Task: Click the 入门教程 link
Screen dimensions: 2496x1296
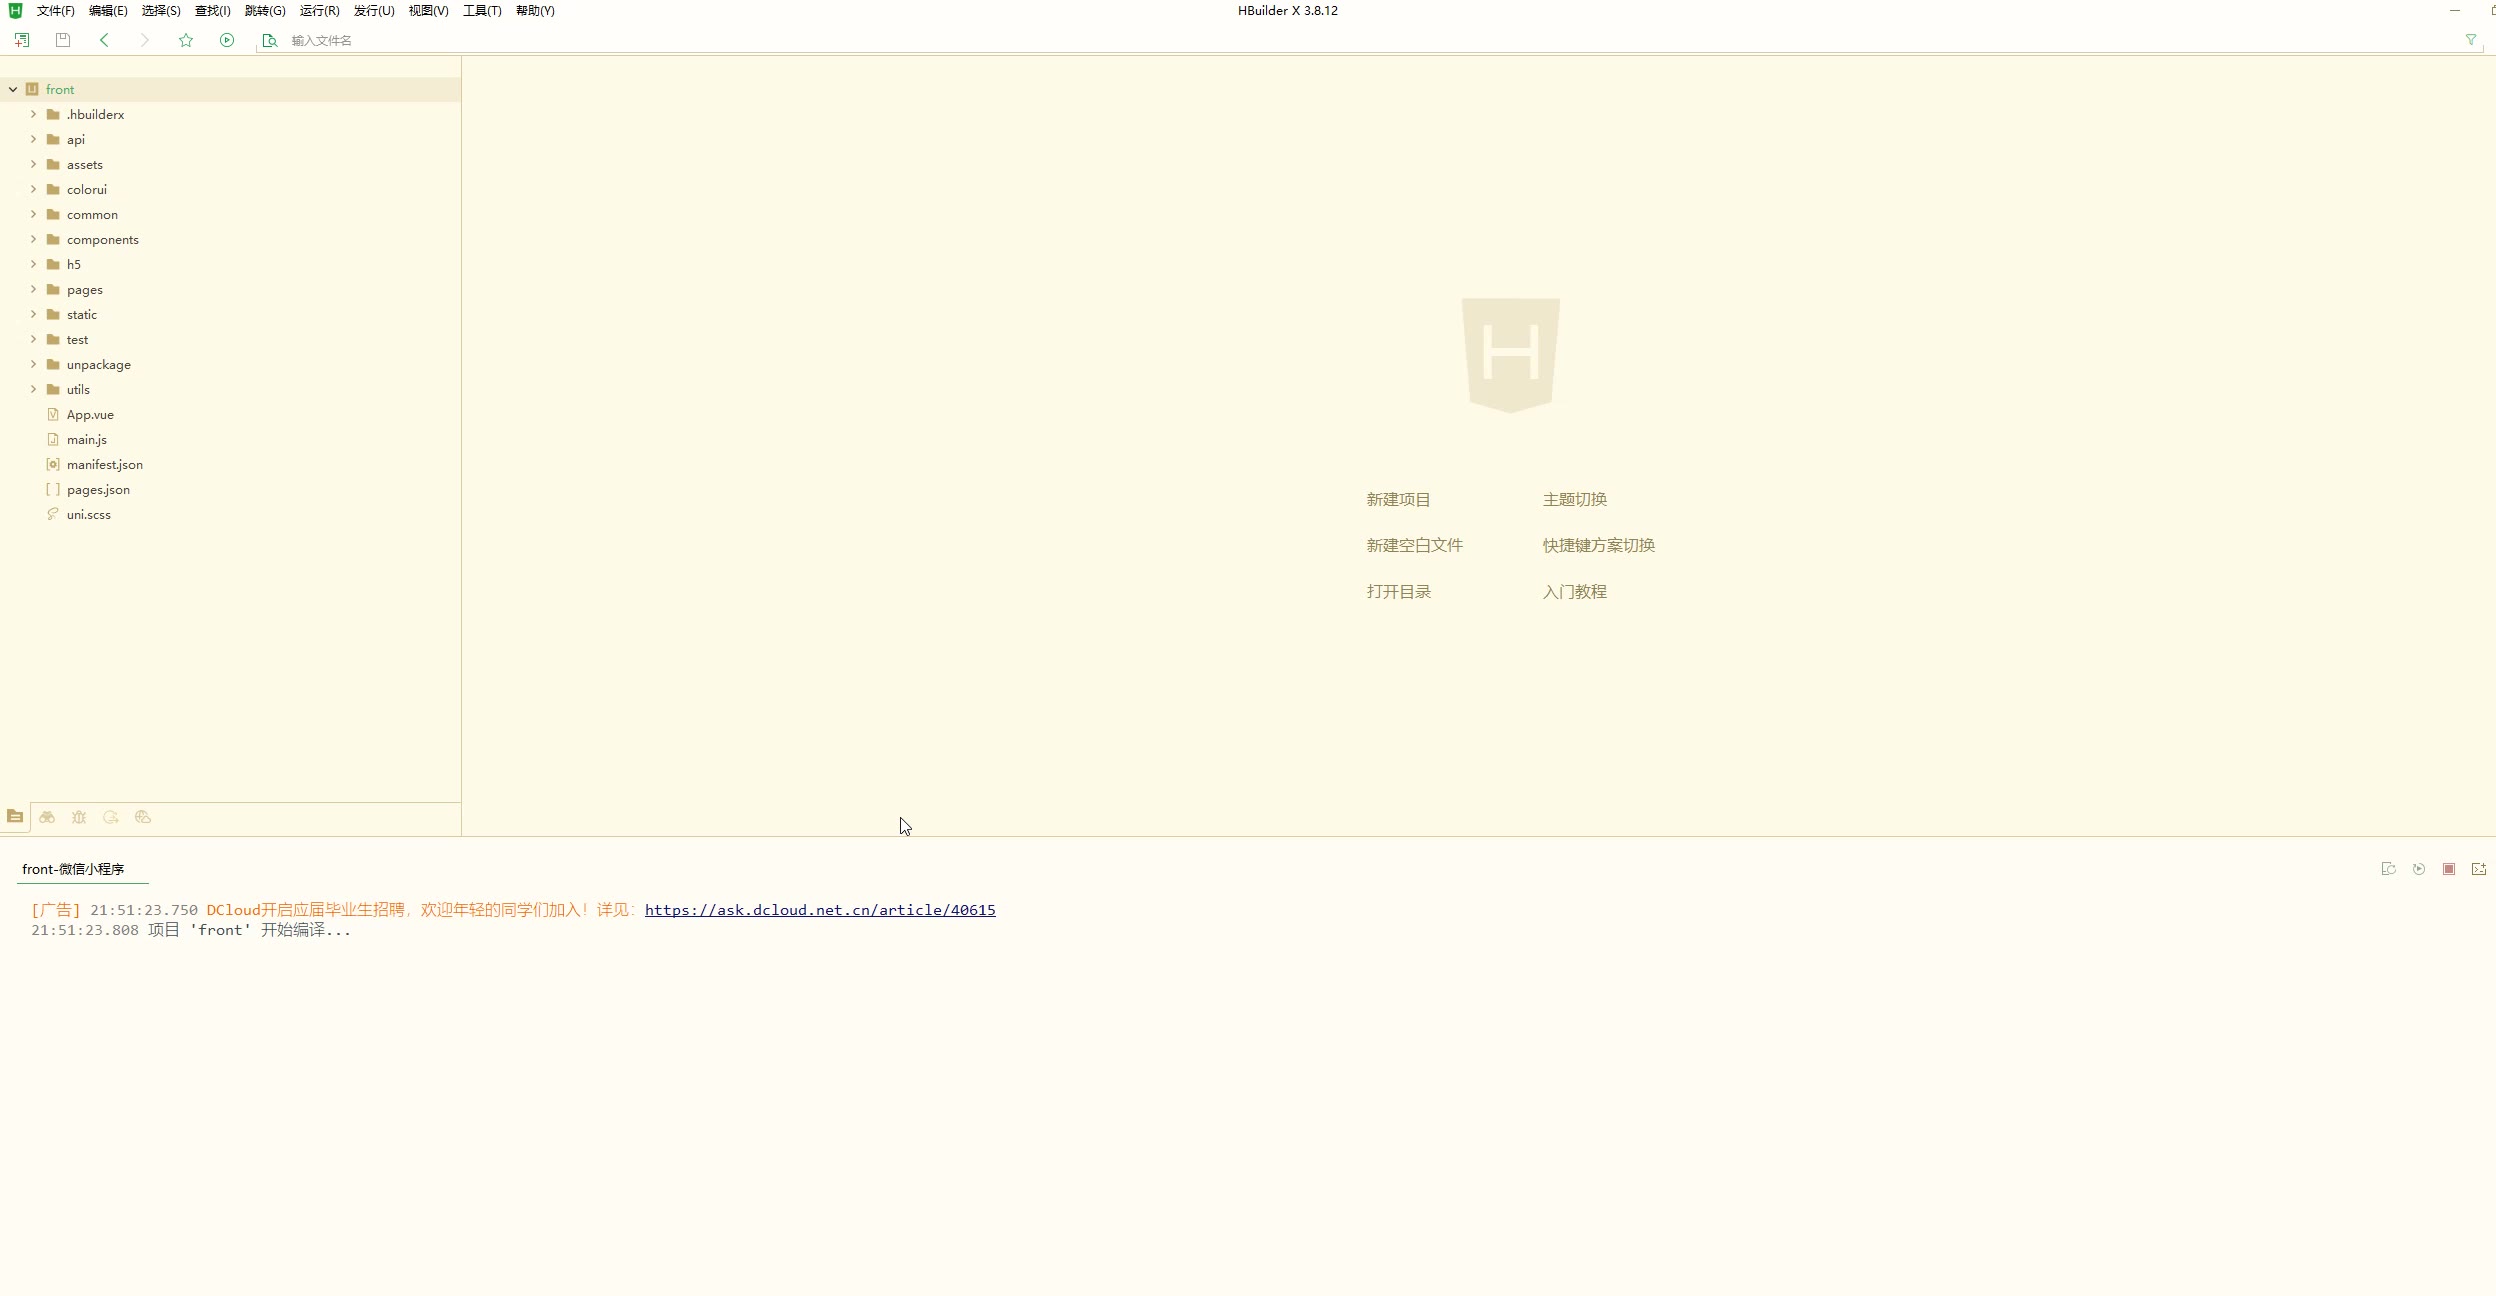Action: [x=1574, y=591]
